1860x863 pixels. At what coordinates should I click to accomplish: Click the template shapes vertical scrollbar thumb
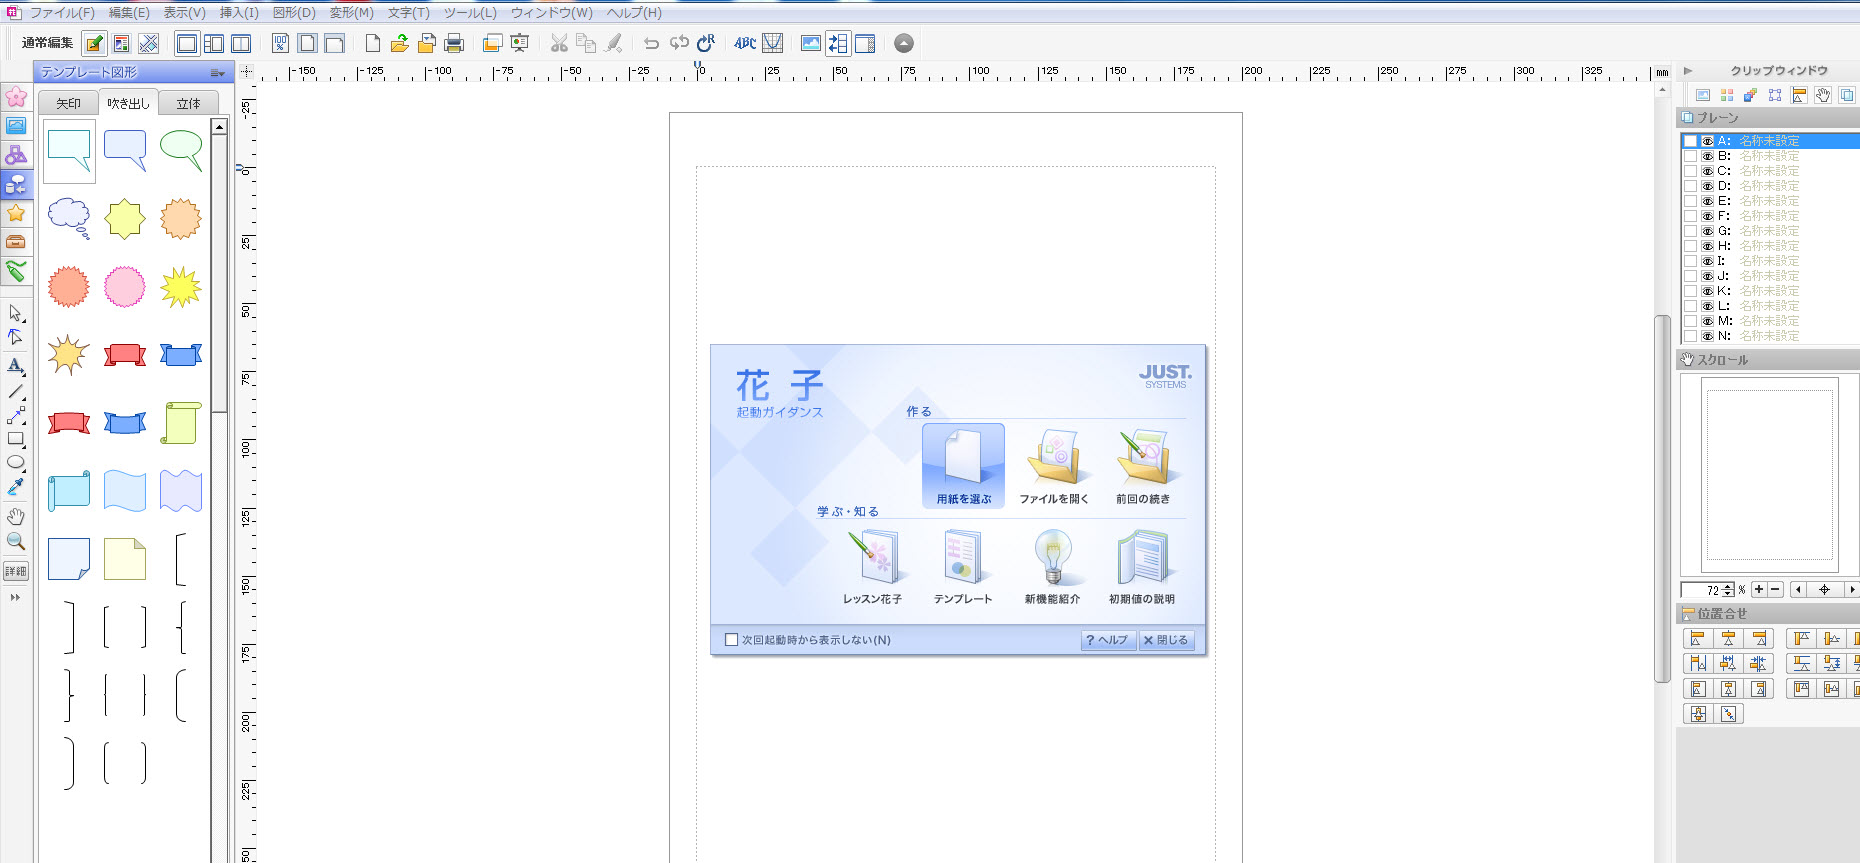pos(219,273)
